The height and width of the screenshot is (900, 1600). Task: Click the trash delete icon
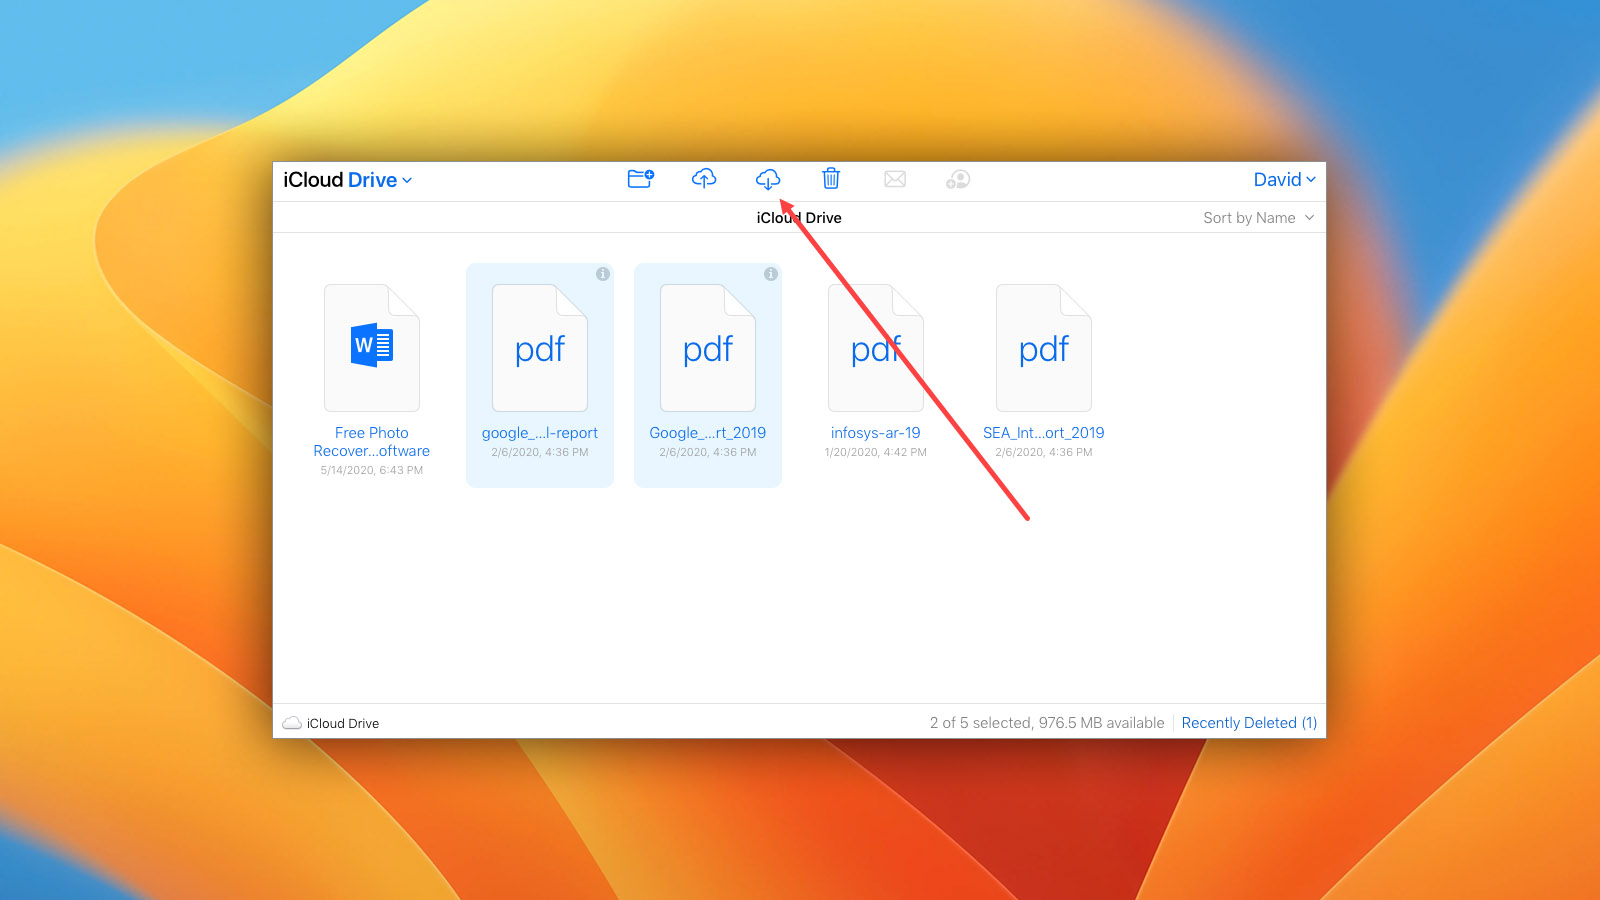click(831, 179)
